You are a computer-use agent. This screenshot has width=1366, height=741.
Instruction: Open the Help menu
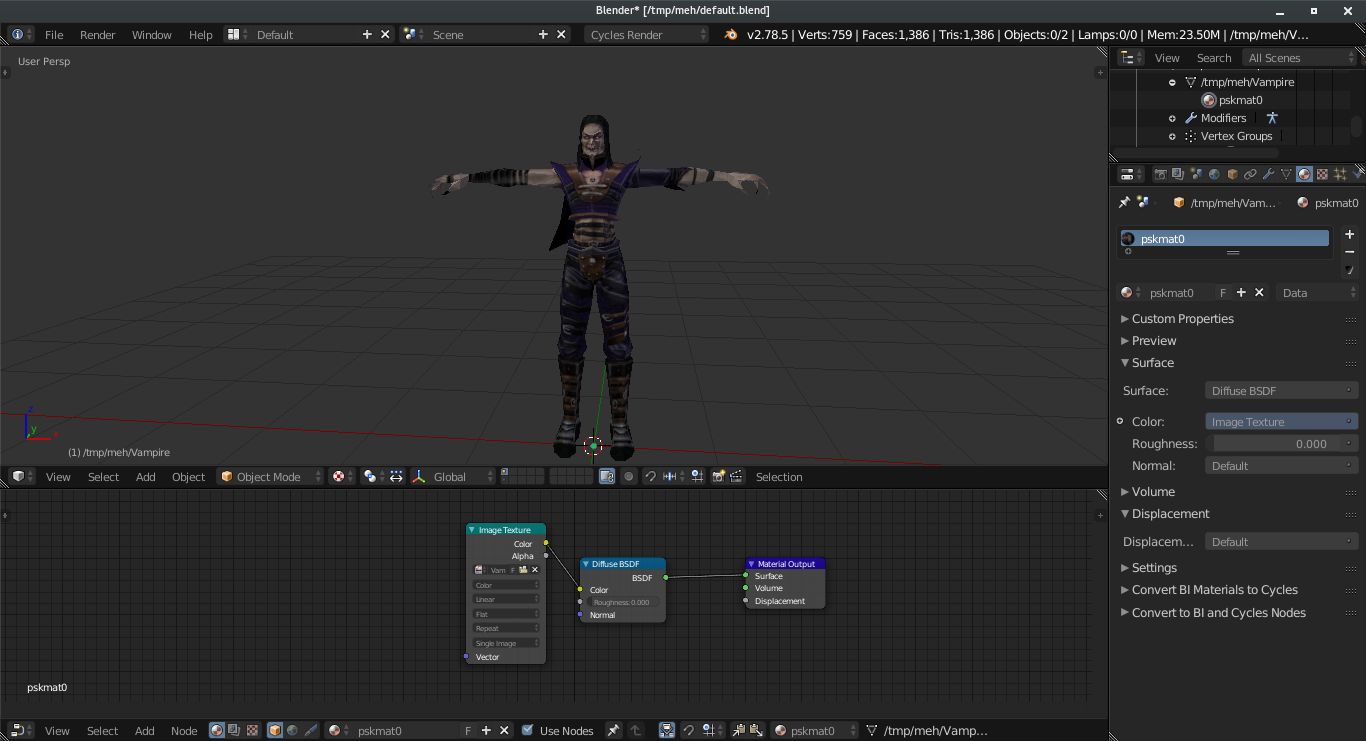click(201, 34)
